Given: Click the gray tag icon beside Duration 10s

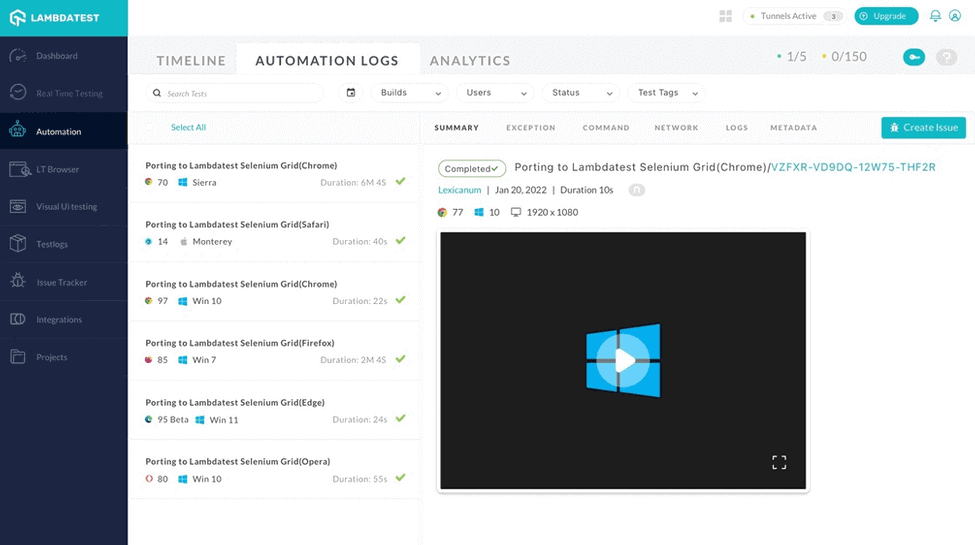Looking at the screenshot, I should coord(636,190).
